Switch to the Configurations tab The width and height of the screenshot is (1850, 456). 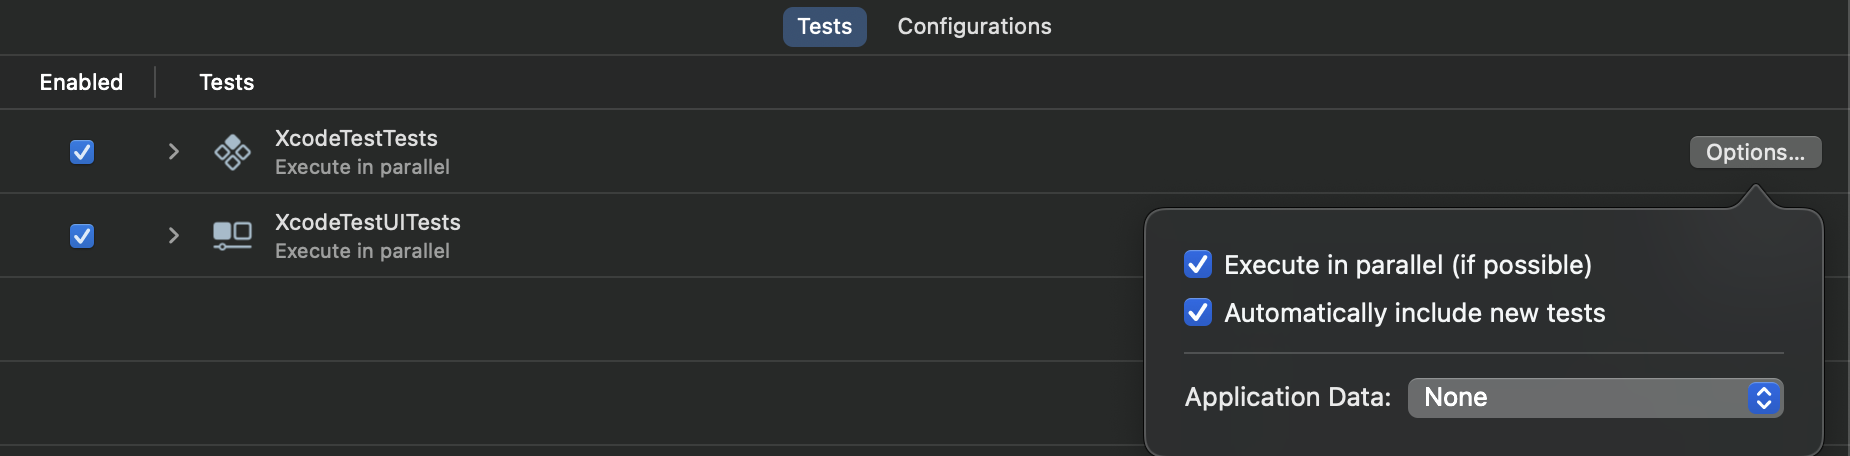click(x=974, y=26)
